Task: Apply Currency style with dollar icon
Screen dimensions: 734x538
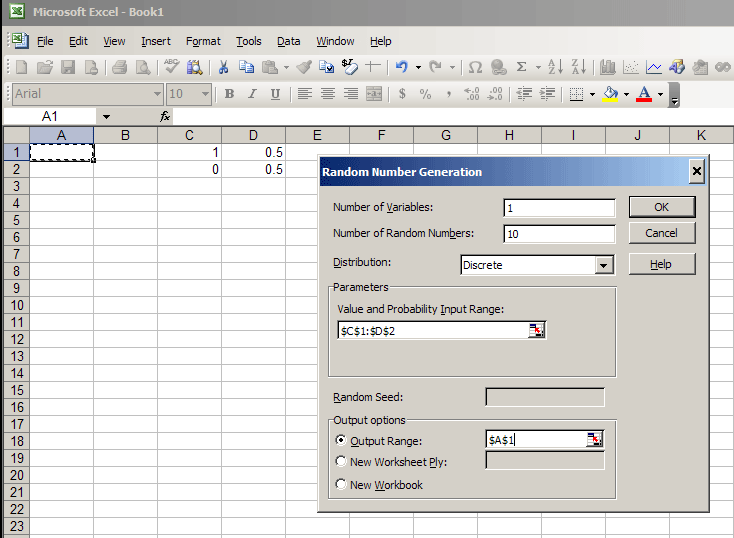Action: pyautogui.click(x=402, y=94)
